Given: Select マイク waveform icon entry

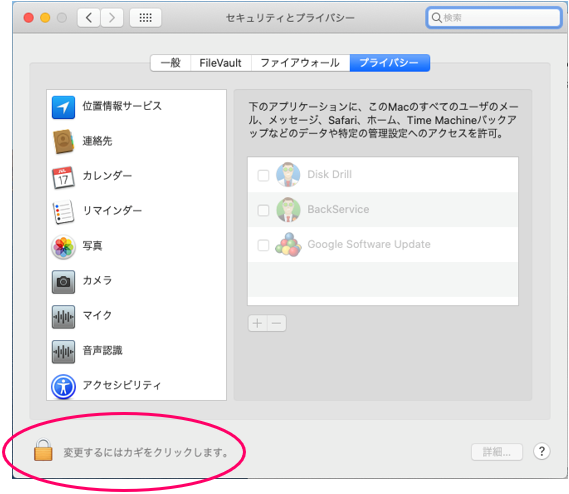Looking at the screenshot, I should point(64,317).
